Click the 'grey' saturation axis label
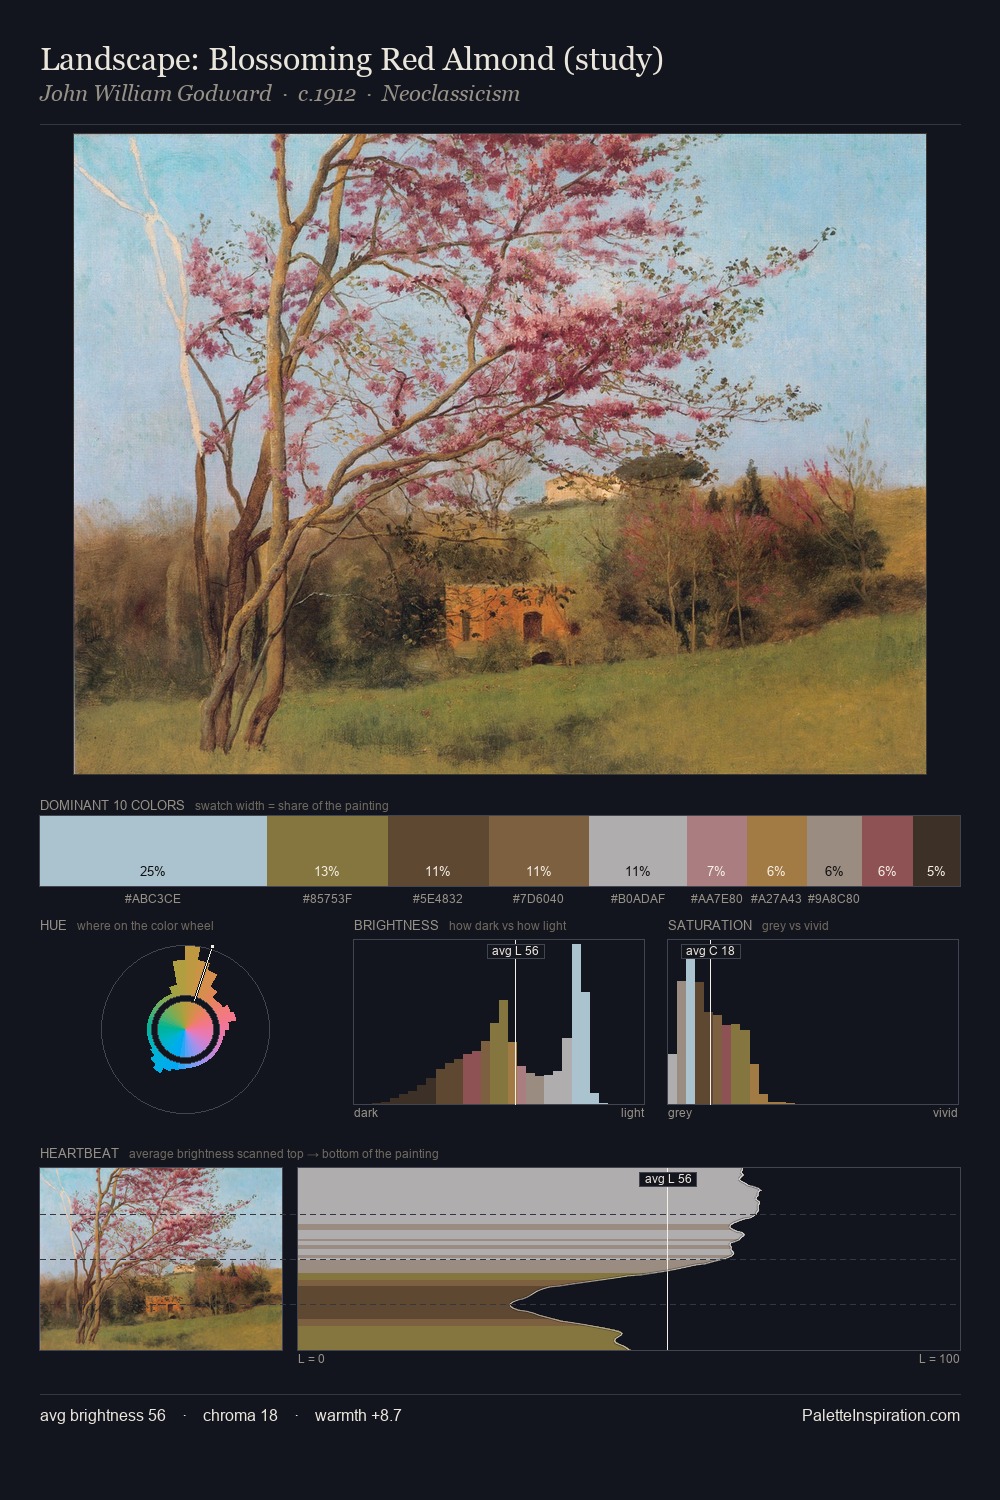 (680, 1113)
